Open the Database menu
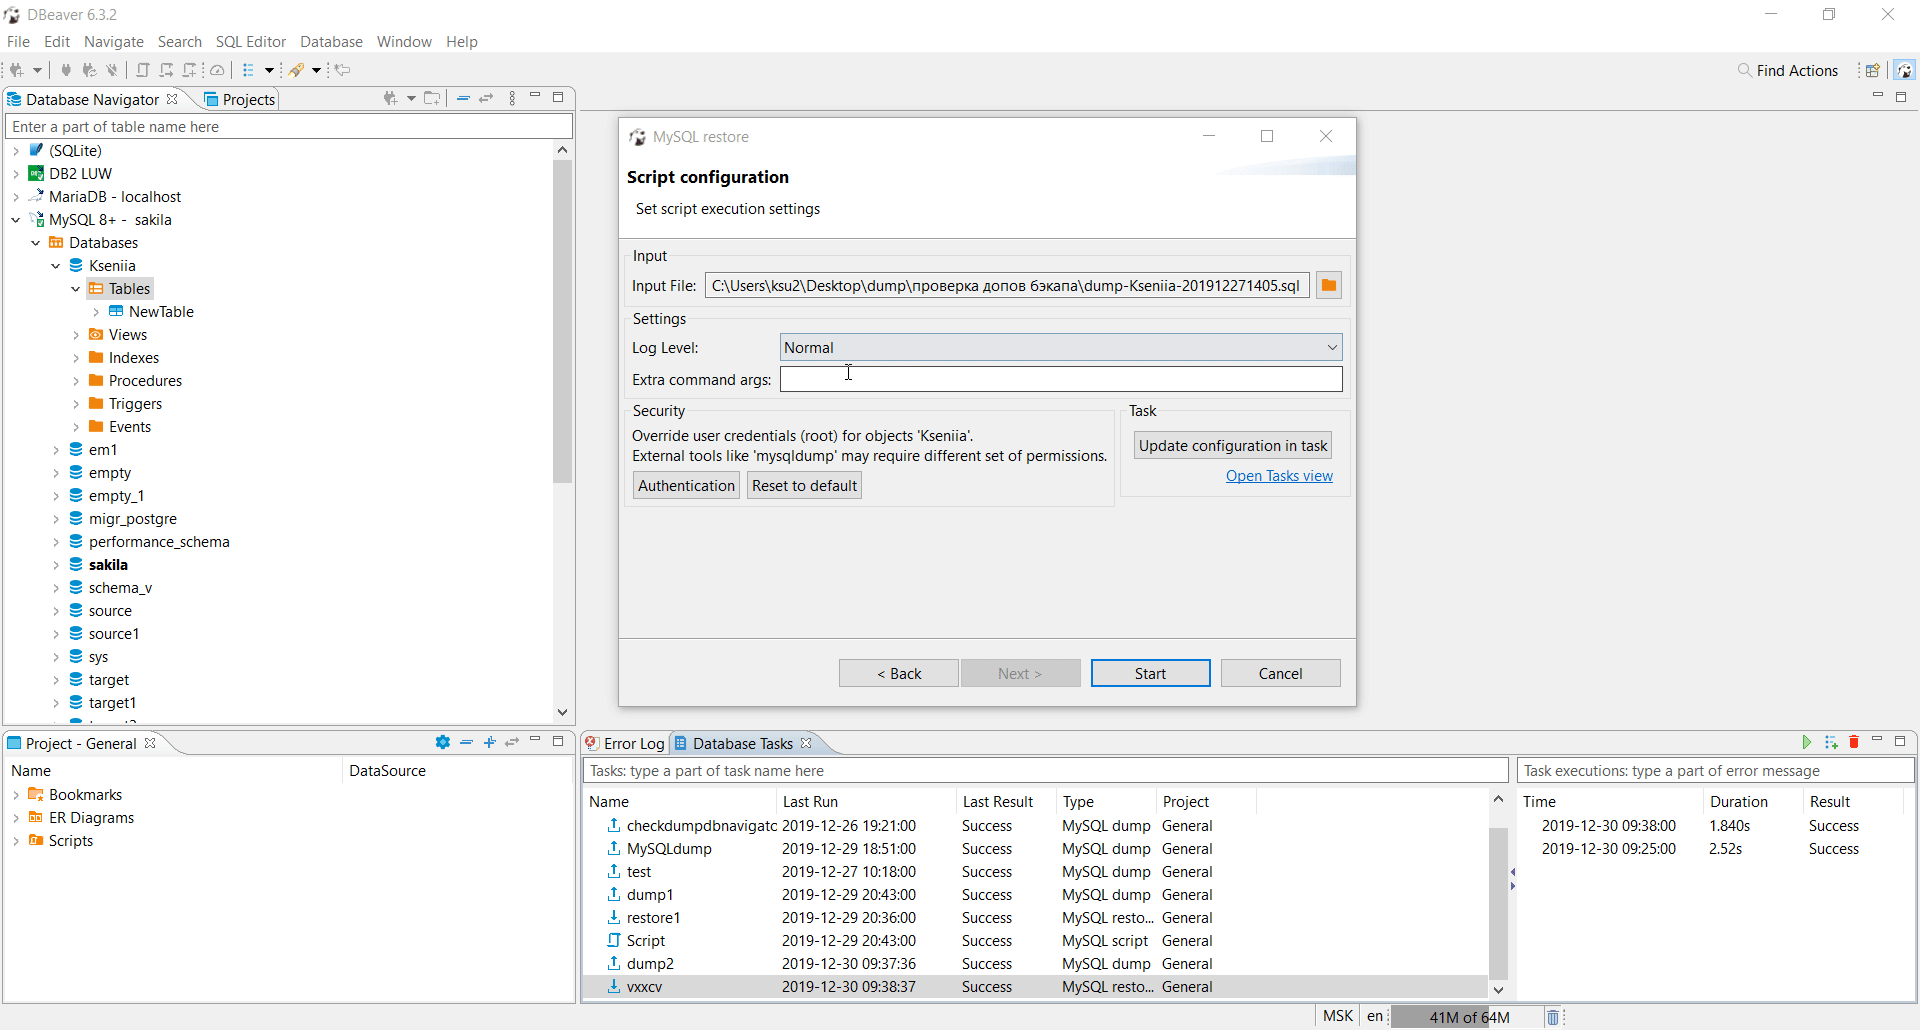 331,41
